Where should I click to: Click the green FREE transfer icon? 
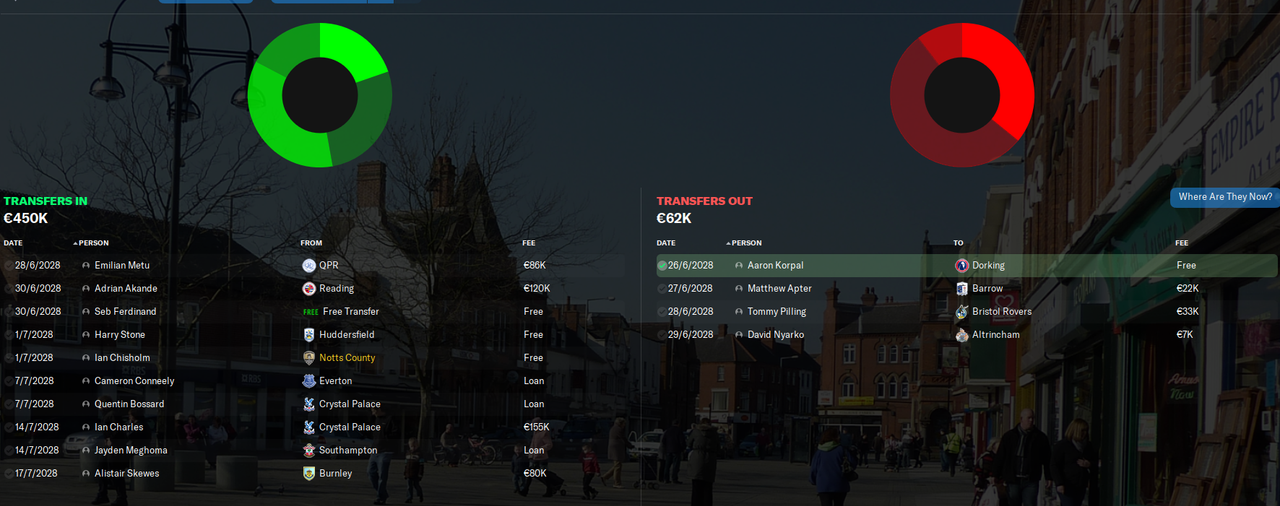[x=311, y=312]
